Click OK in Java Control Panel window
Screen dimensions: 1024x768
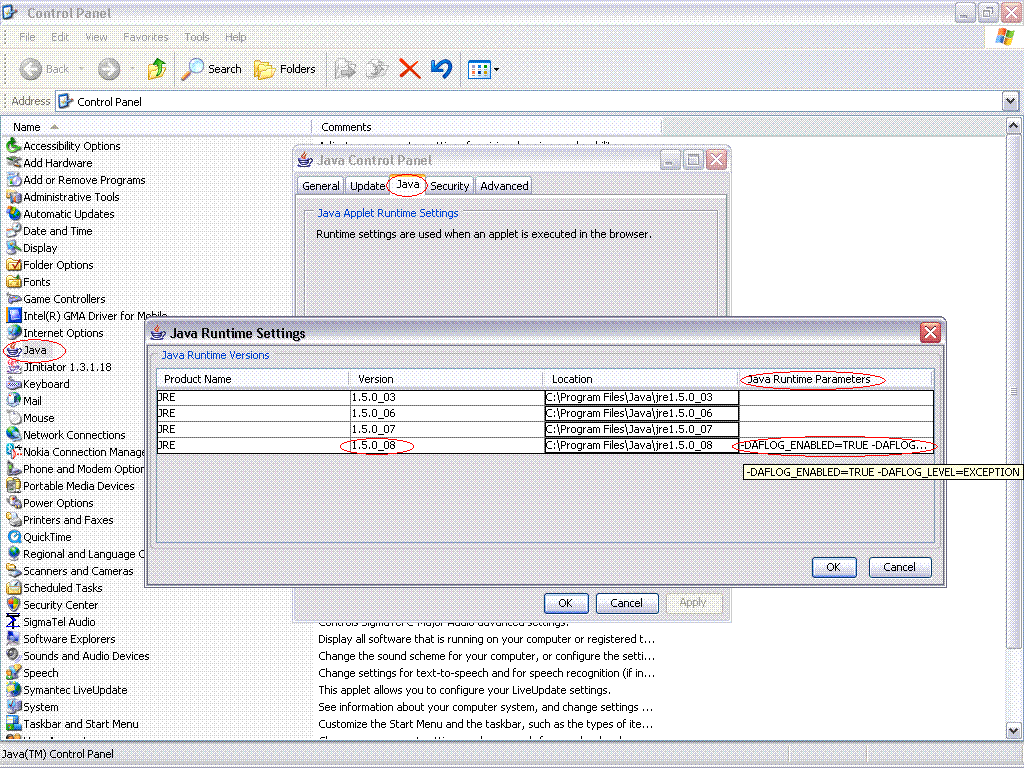[566, 603]
